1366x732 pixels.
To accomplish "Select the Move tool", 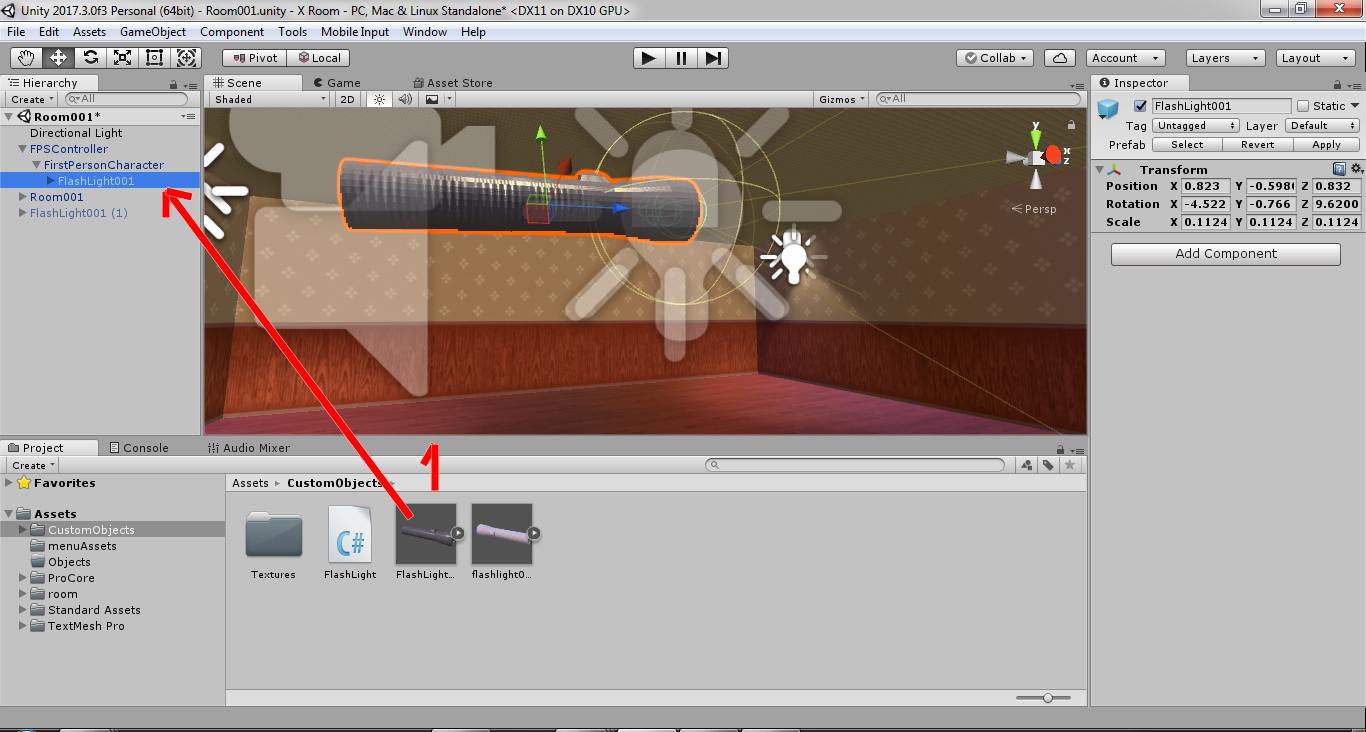I will pos(57,57).
